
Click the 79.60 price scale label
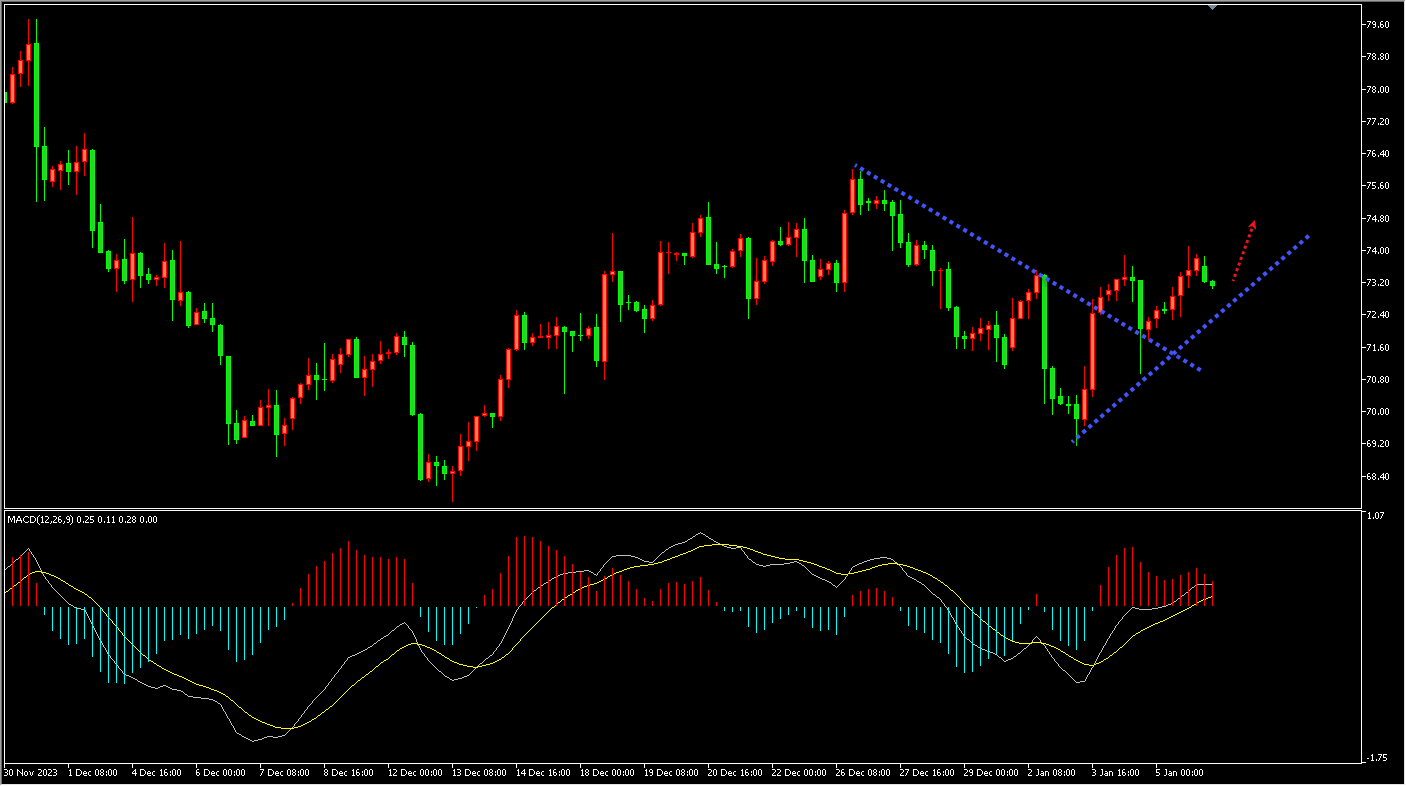1376,25
